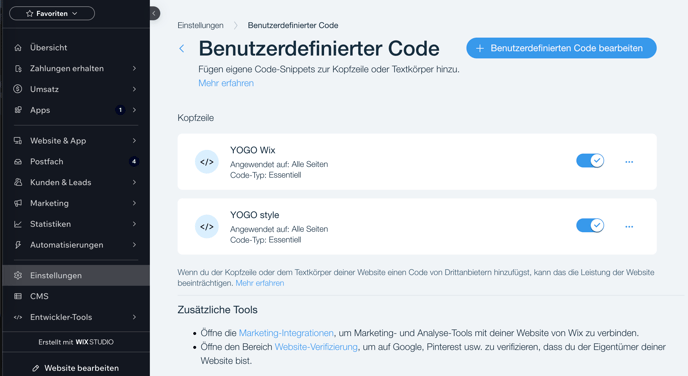This screenshot has width=688, height=376.
Task: Click the Erstellt mit WIX STUDIO label
Action: click(x=76, y=342)
